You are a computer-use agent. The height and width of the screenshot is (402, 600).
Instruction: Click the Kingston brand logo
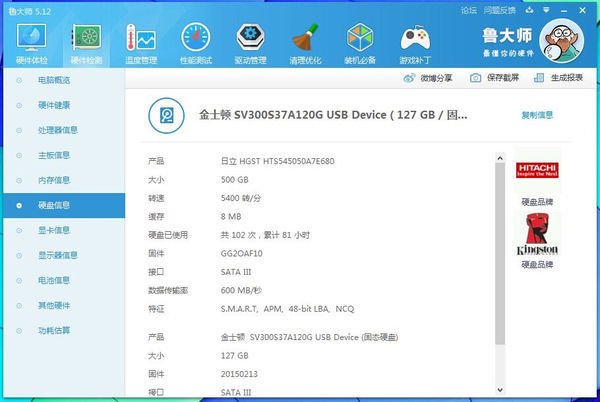tap(537, 234)
